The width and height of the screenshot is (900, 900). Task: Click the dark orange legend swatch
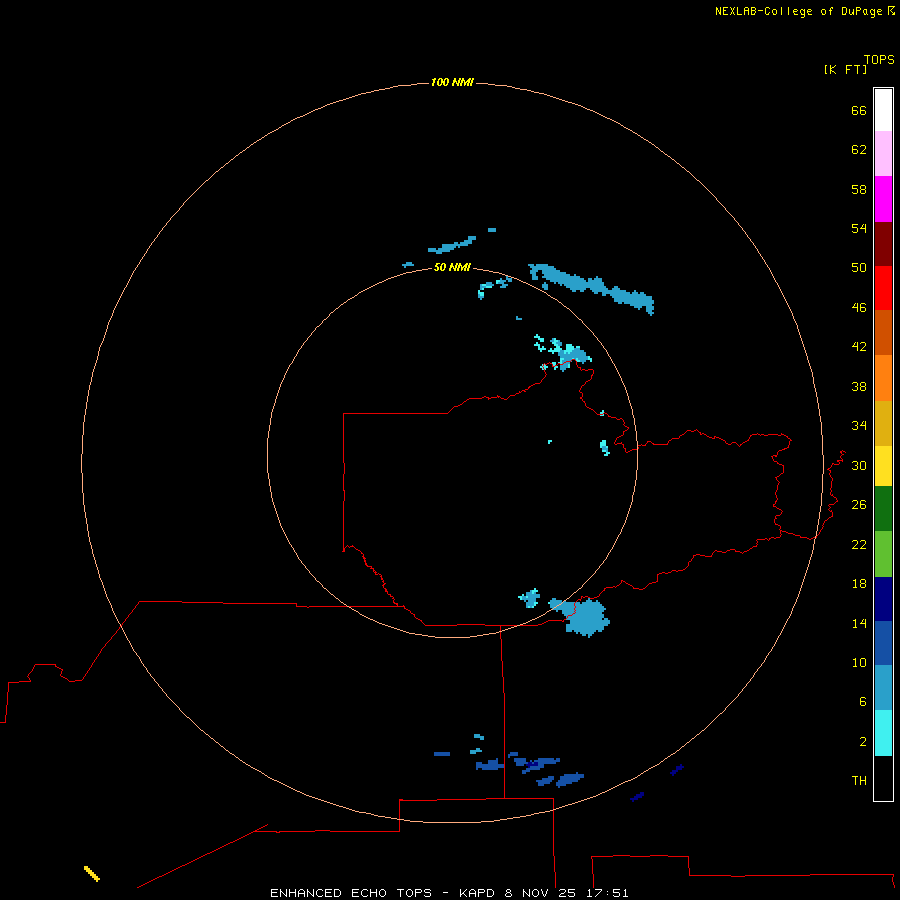click(883, 332)
